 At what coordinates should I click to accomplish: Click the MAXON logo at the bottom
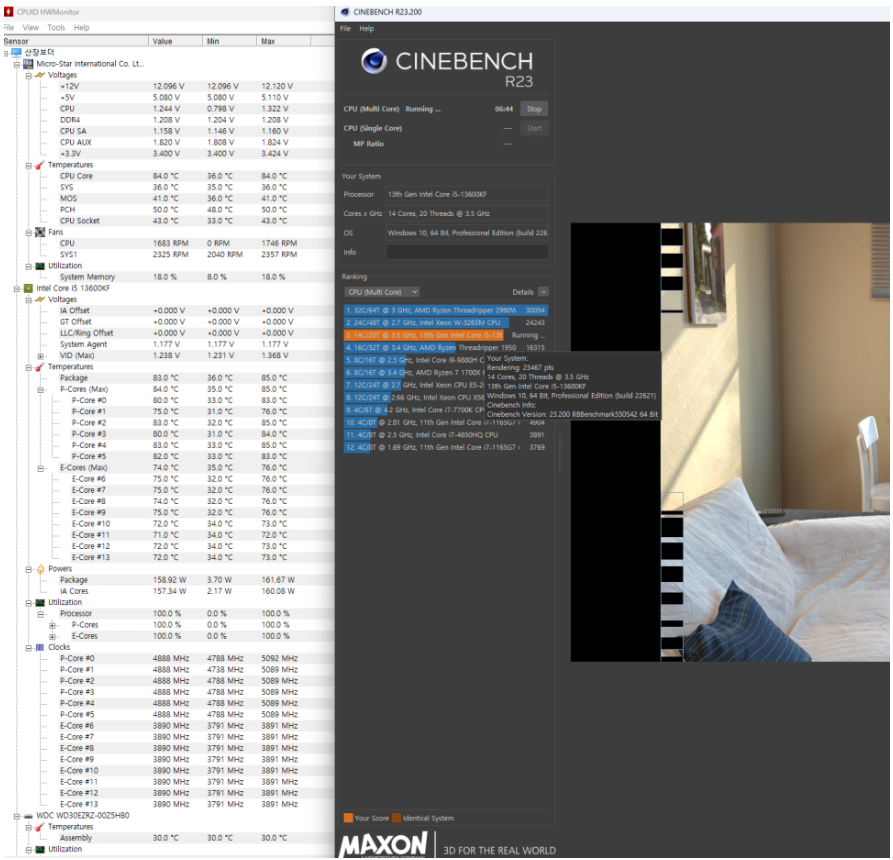click(383, 845)
